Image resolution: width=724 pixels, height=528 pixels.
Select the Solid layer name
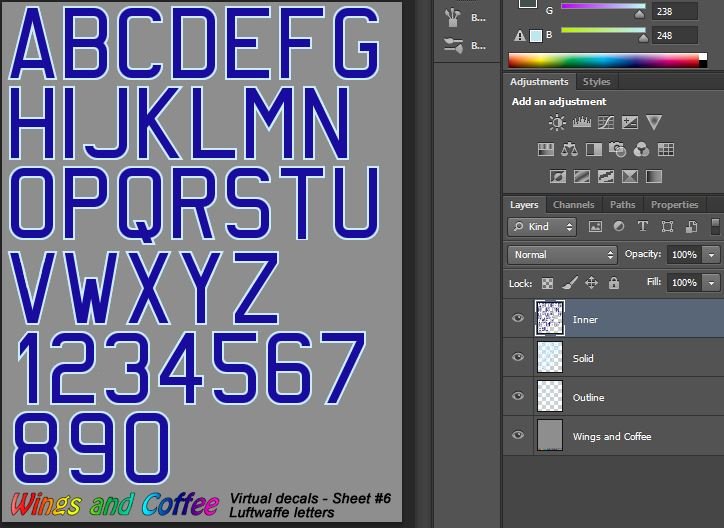[x=583, y=358]
